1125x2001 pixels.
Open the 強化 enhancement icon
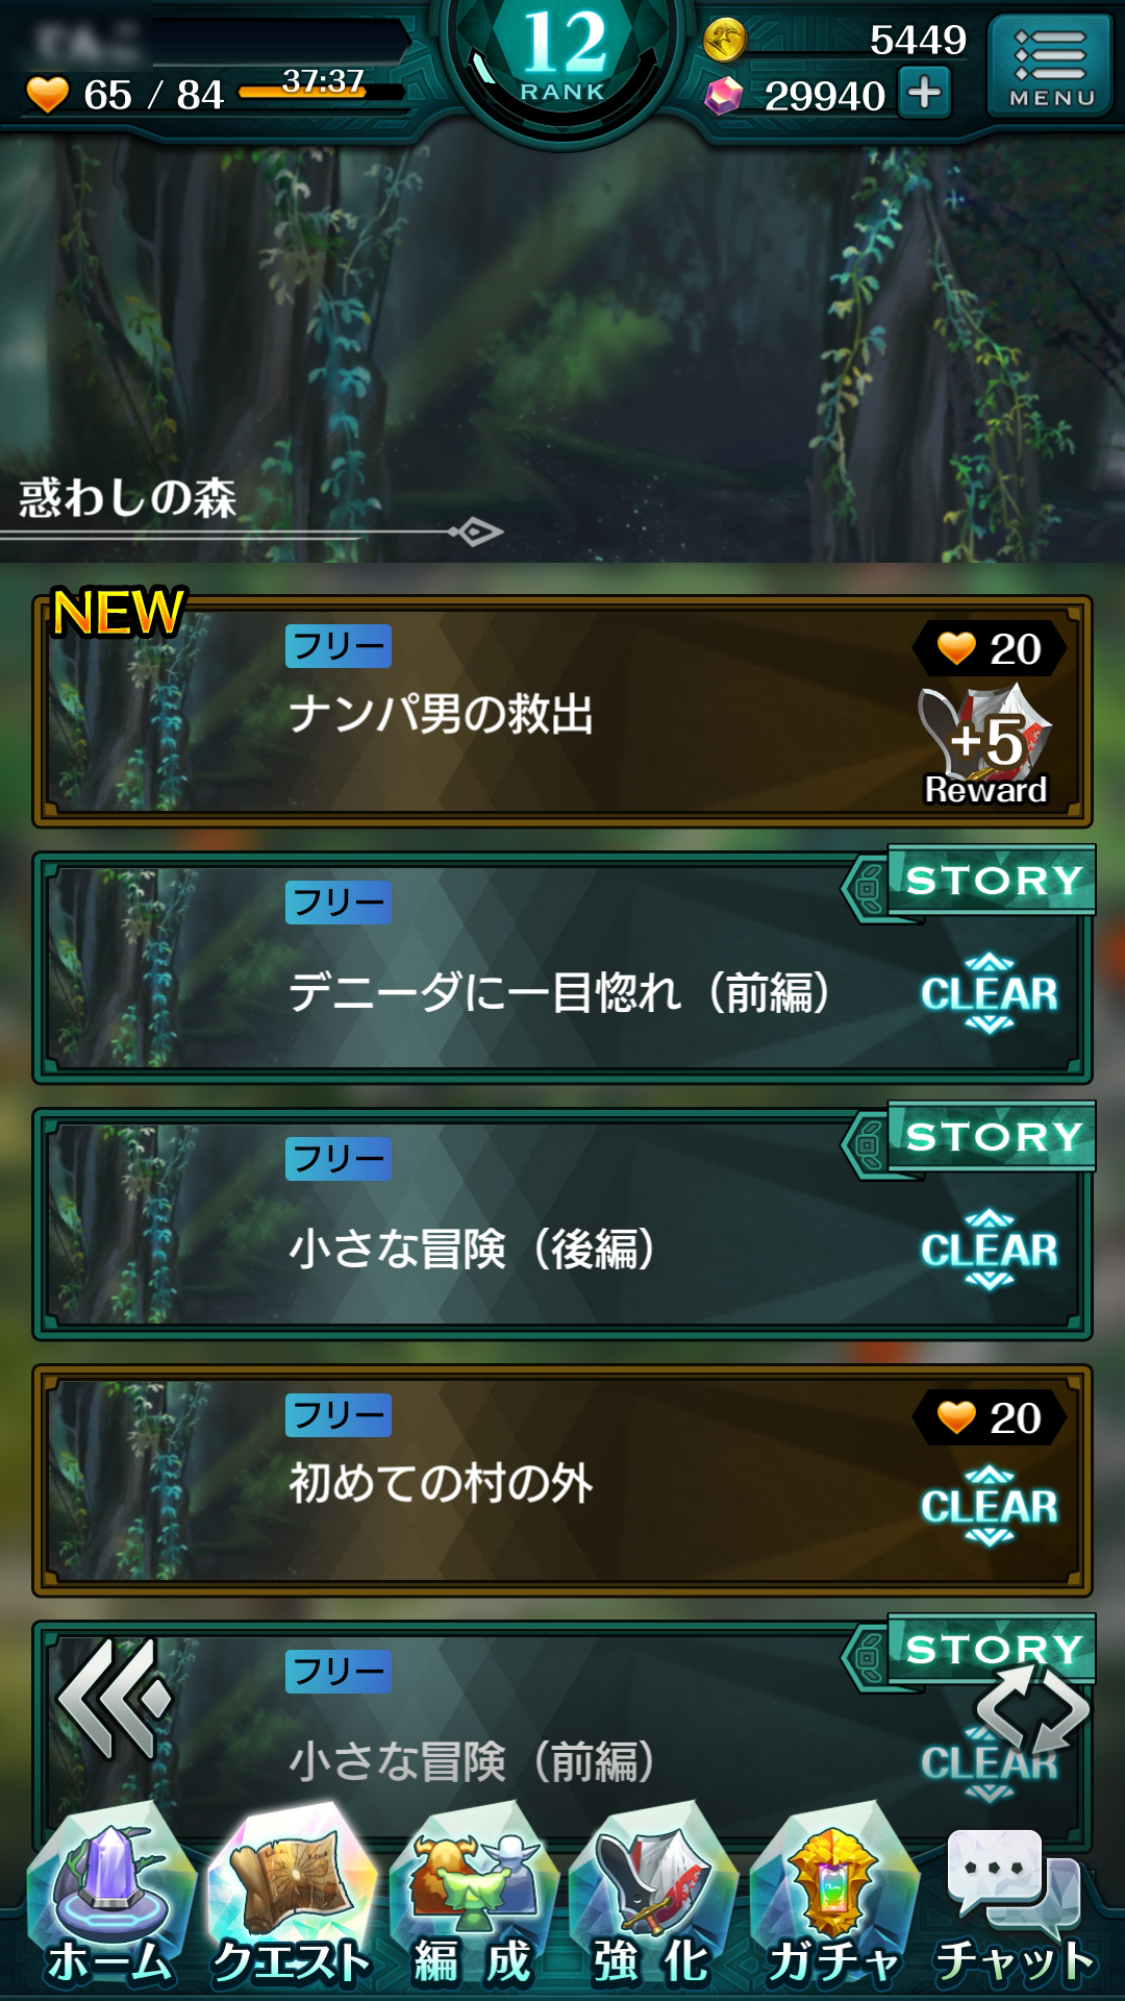pos(652,1900)
